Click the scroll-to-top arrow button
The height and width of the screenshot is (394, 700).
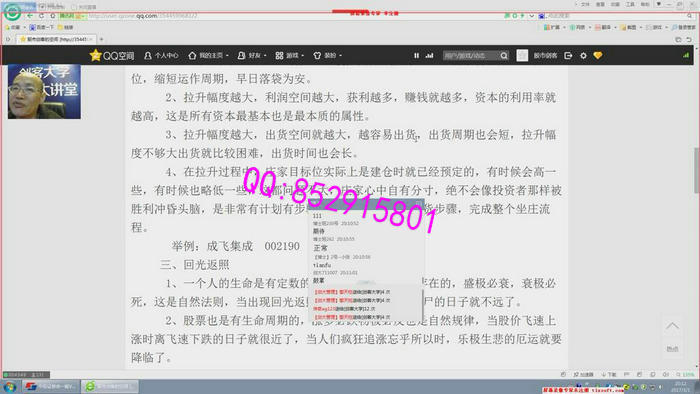(672, 327)
